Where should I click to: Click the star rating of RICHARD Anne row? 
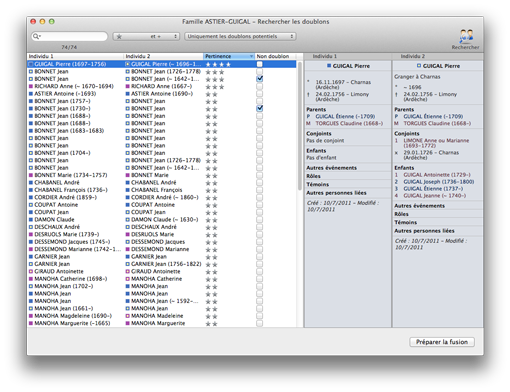coord(215,87)
